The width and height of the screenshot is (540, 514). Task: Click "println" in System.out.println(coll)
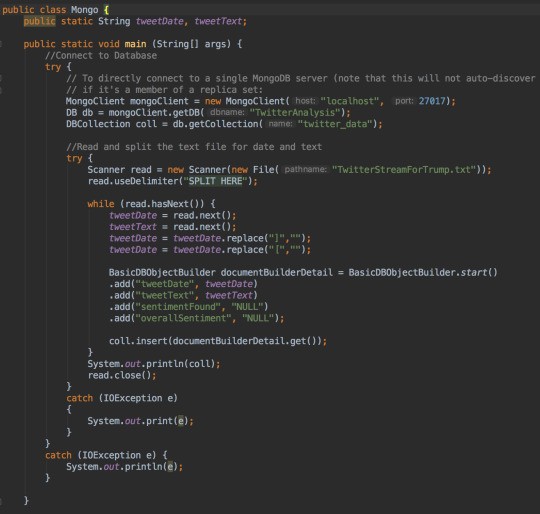pyautogui.click(x=165, y=364)
